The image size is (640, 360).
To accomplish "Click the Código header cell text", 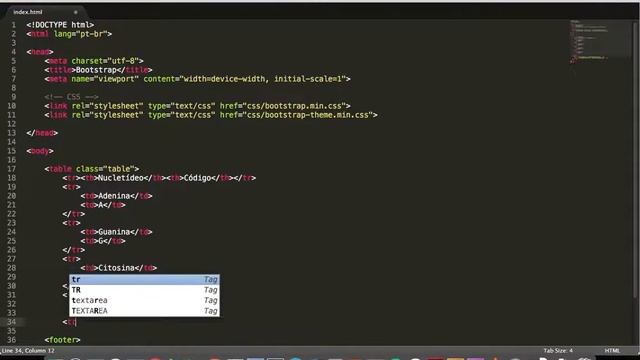I will point(198,178).
